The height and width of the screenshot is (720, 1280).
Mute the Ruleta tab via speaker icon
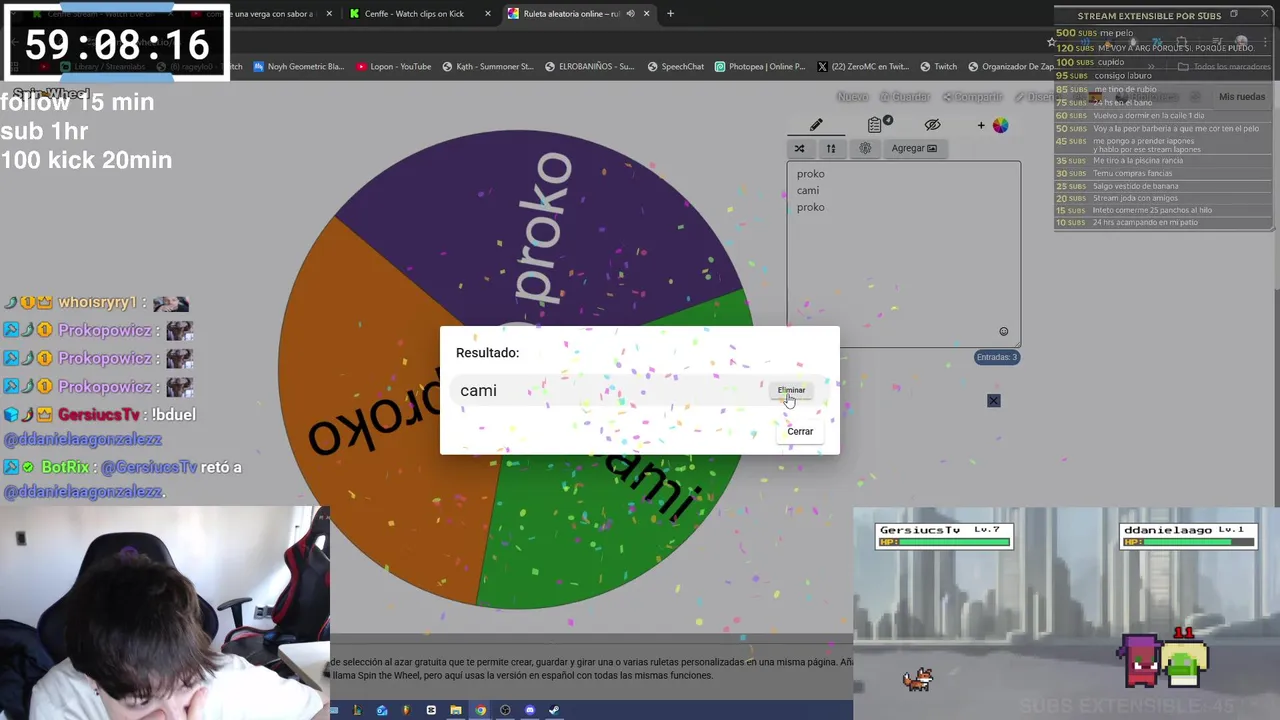pos(630,14)
